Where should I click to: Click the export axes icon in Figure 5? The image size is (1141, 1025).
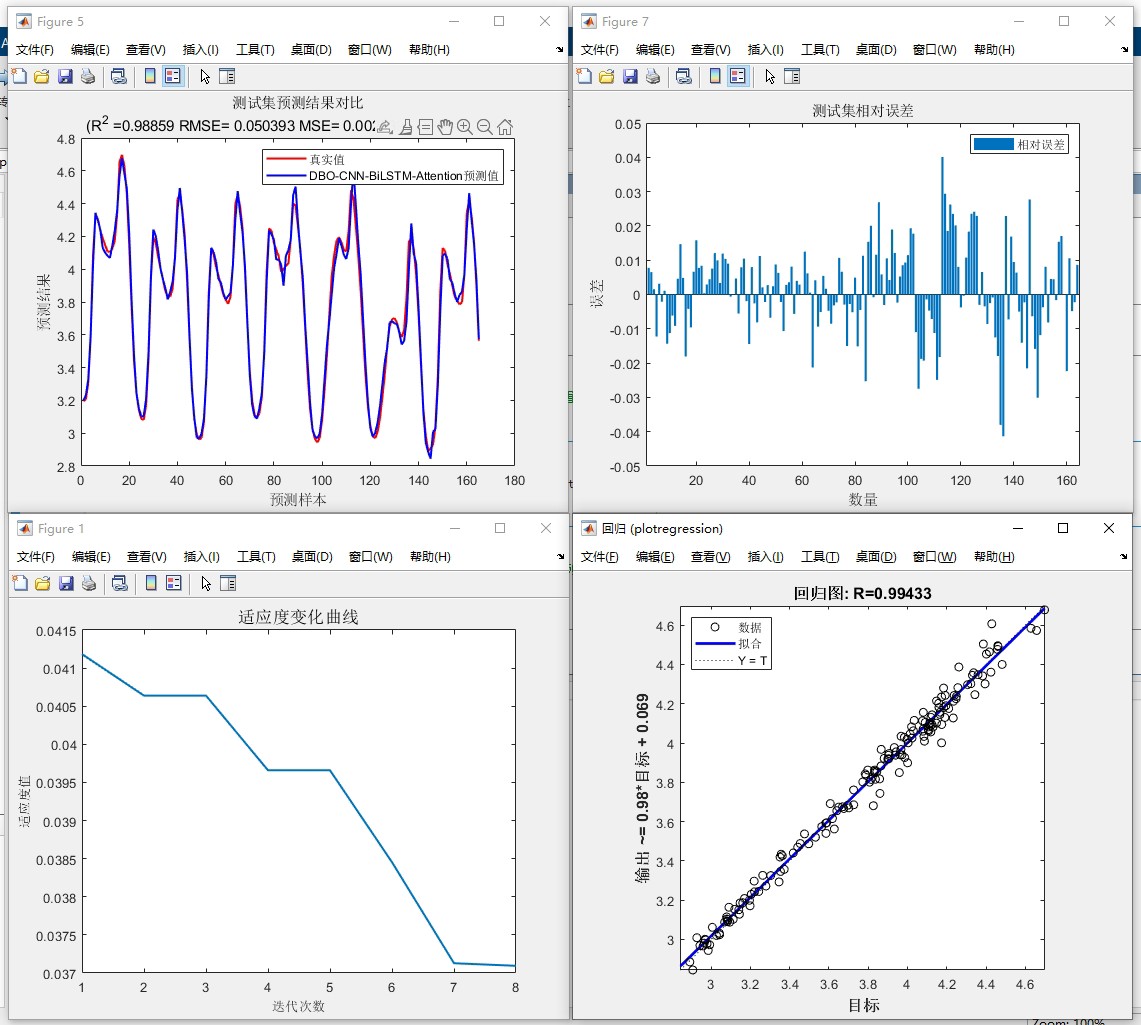(385, 127)
